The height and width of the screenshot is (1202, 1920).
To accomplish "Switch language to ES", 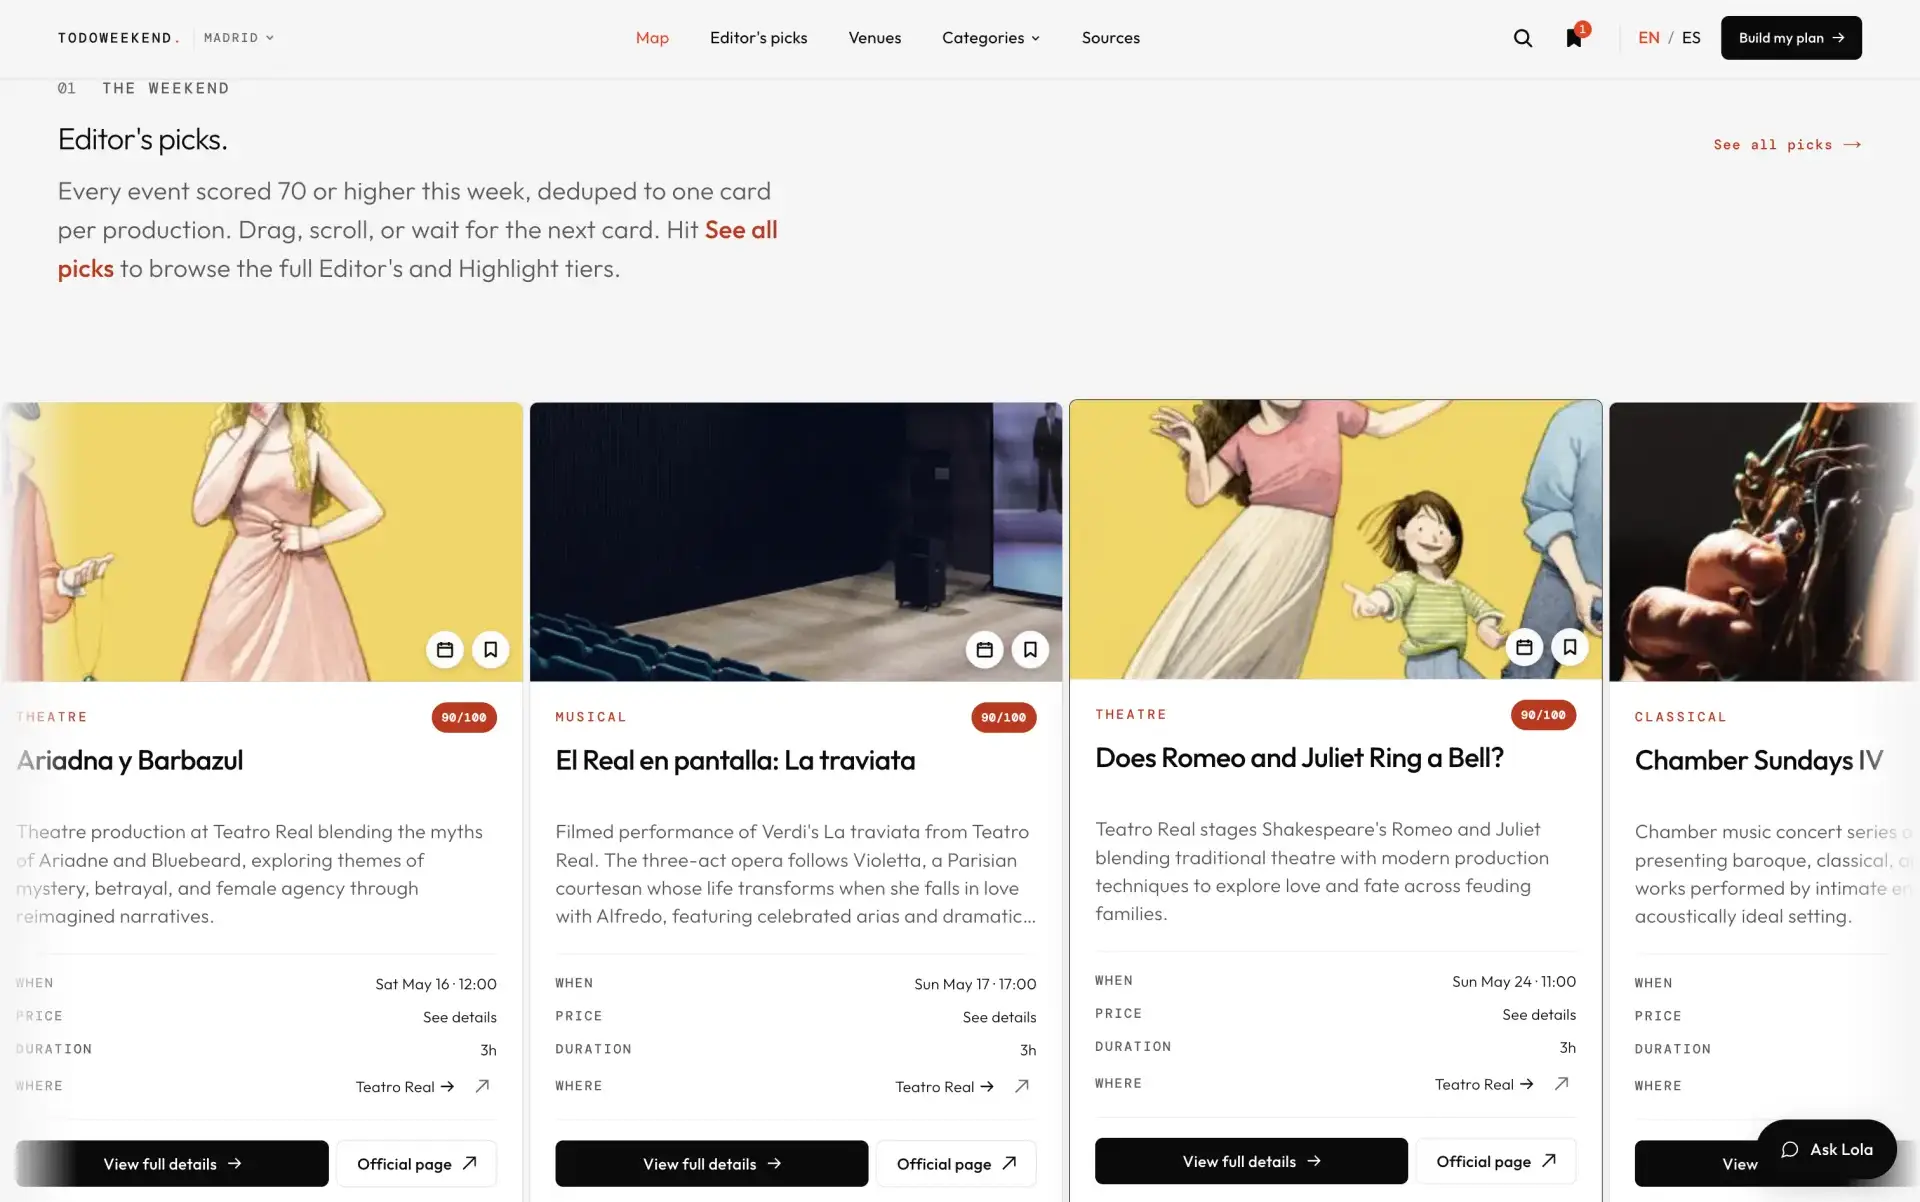I will [1691, 38].
